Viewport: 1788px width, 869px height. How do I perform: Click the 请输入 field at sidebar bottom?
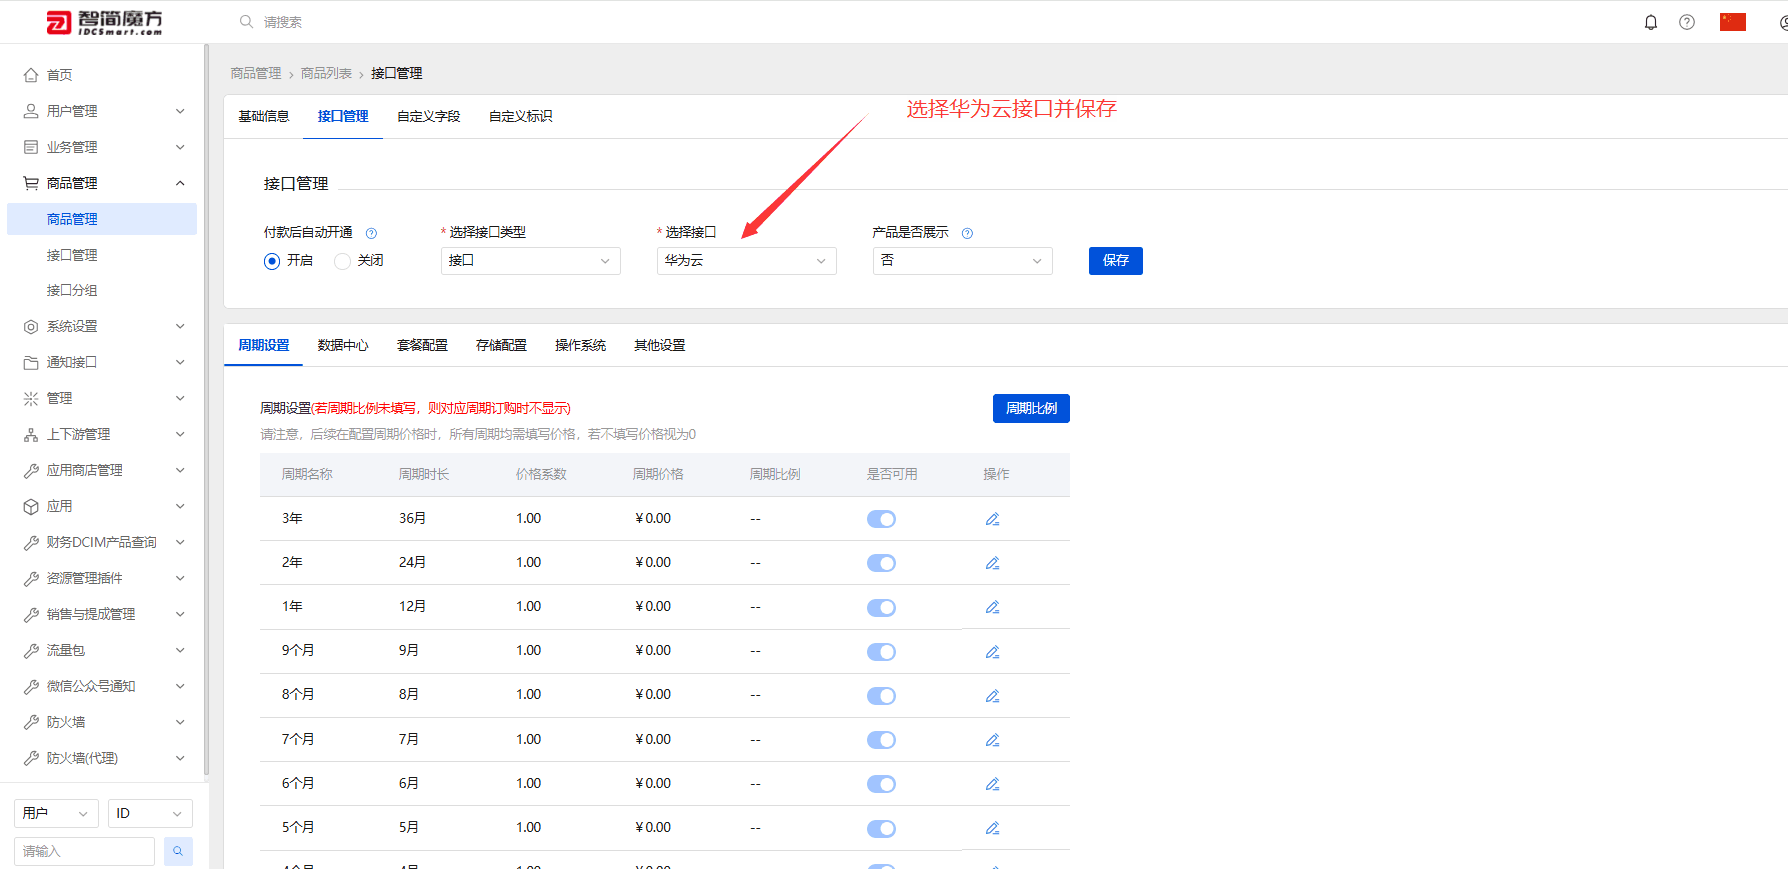pos(84,851)
